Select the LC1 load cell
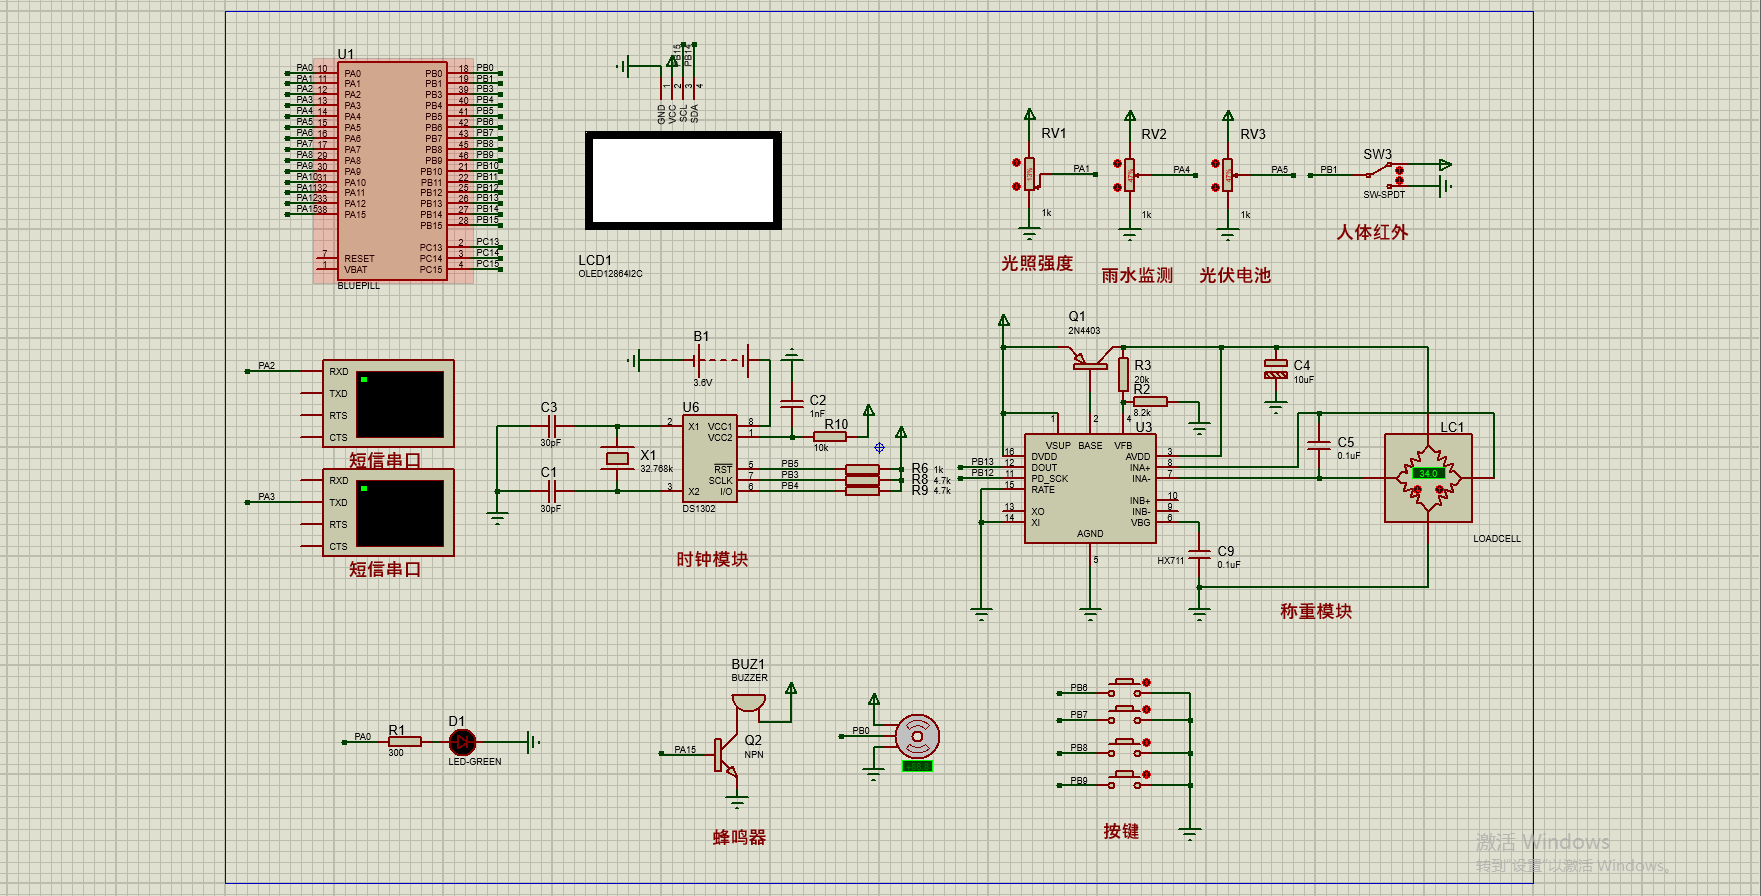1761x896 pixels. coord(1428,478)
